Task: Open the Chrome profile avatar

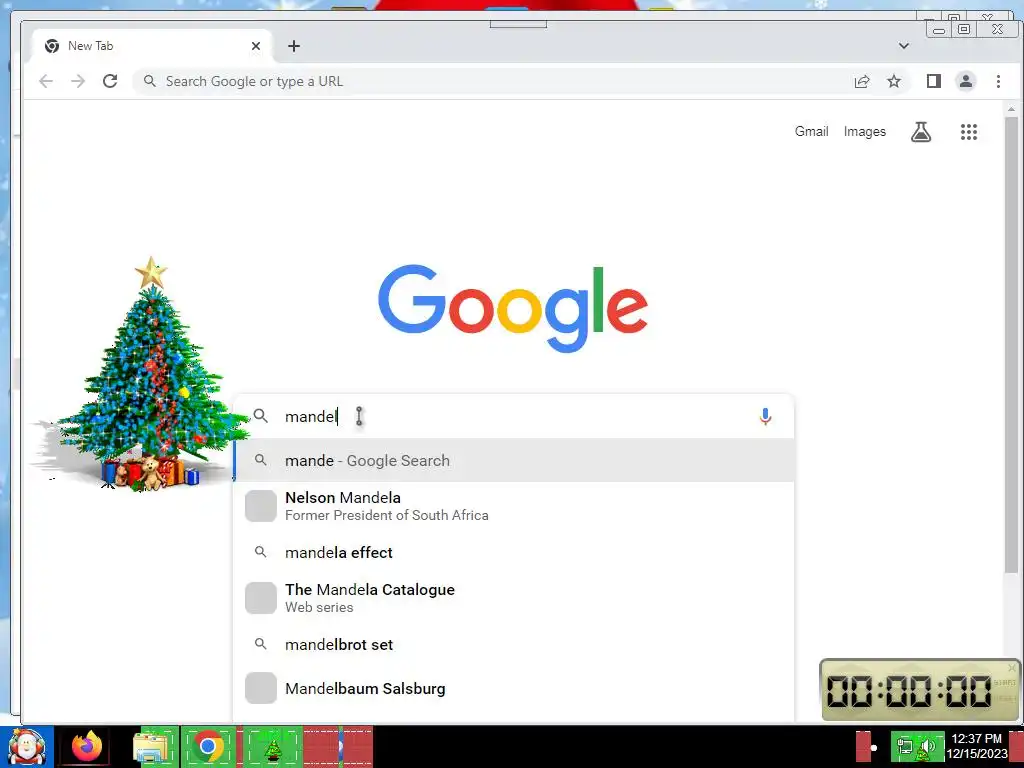Action: click(x=966, y=81)
